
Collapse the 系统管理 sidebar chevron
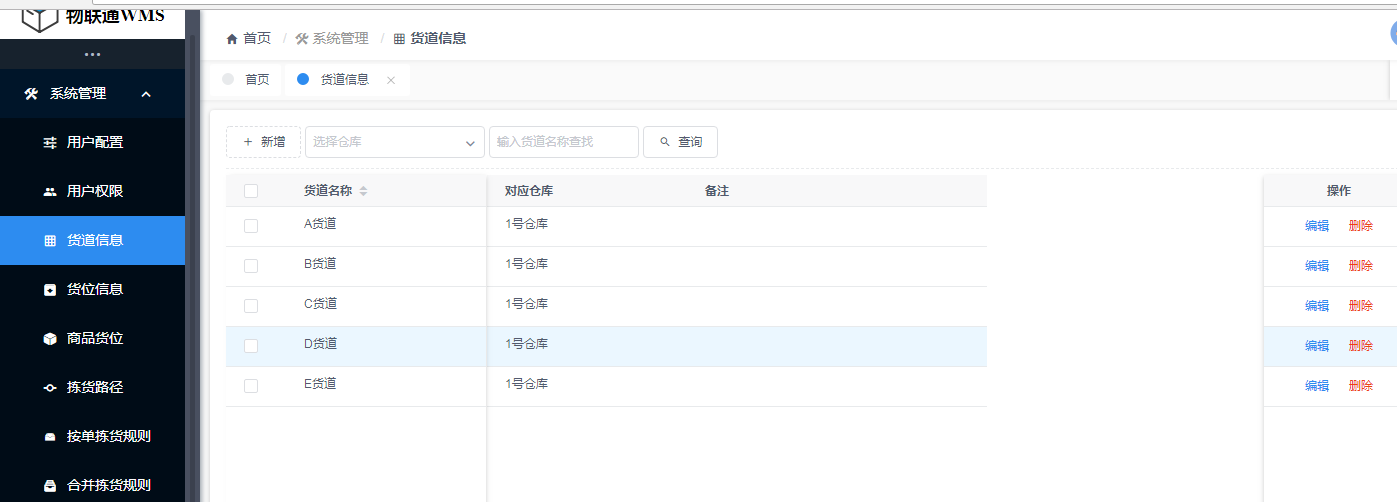coord(146,94)
